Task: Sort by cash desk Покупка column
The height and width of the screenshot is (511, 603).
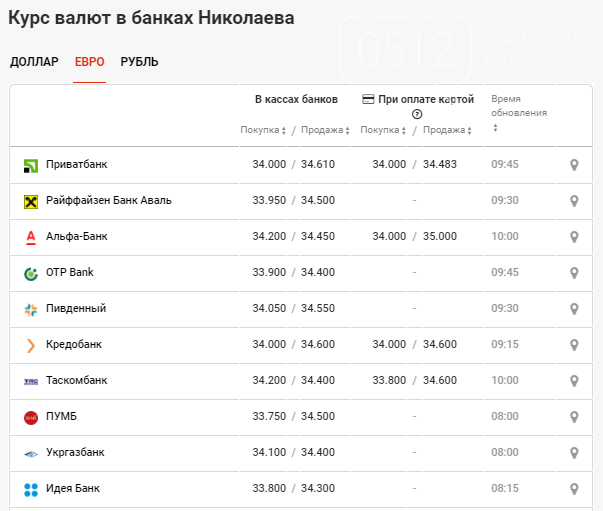Action: [263, 130]
